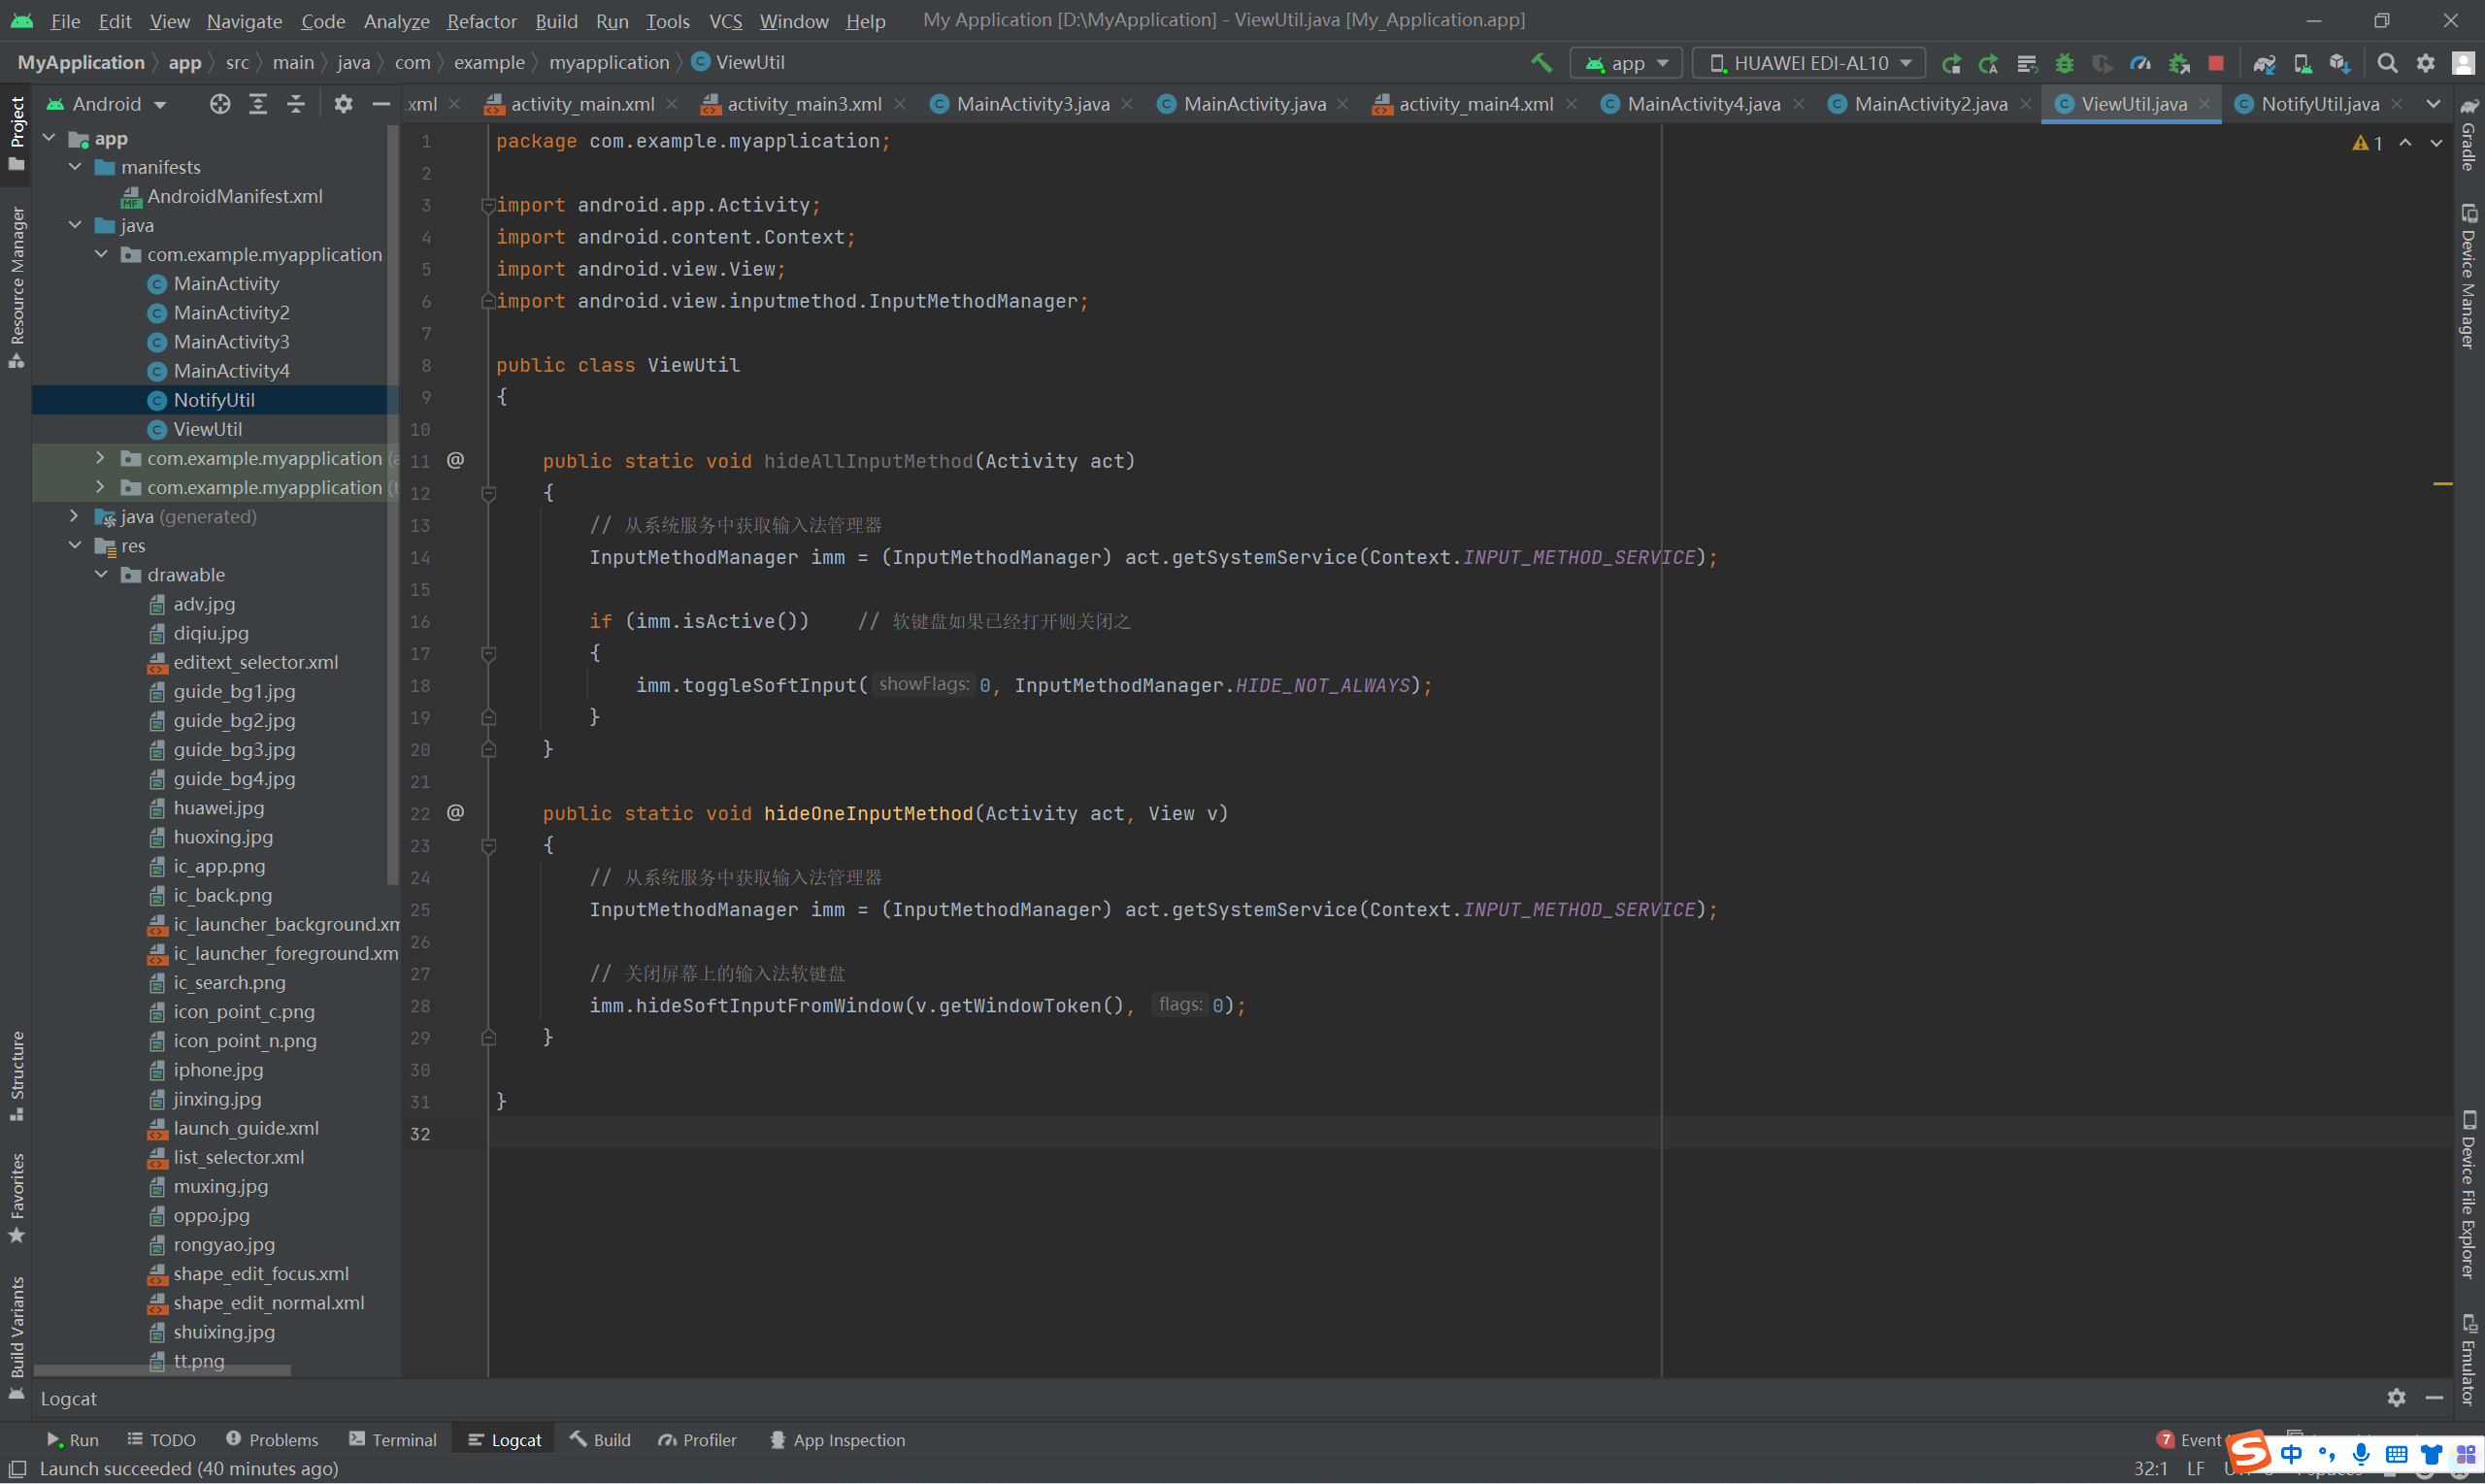
Task: Open the Terminal tool window button
Action: tap(392, 1440)
